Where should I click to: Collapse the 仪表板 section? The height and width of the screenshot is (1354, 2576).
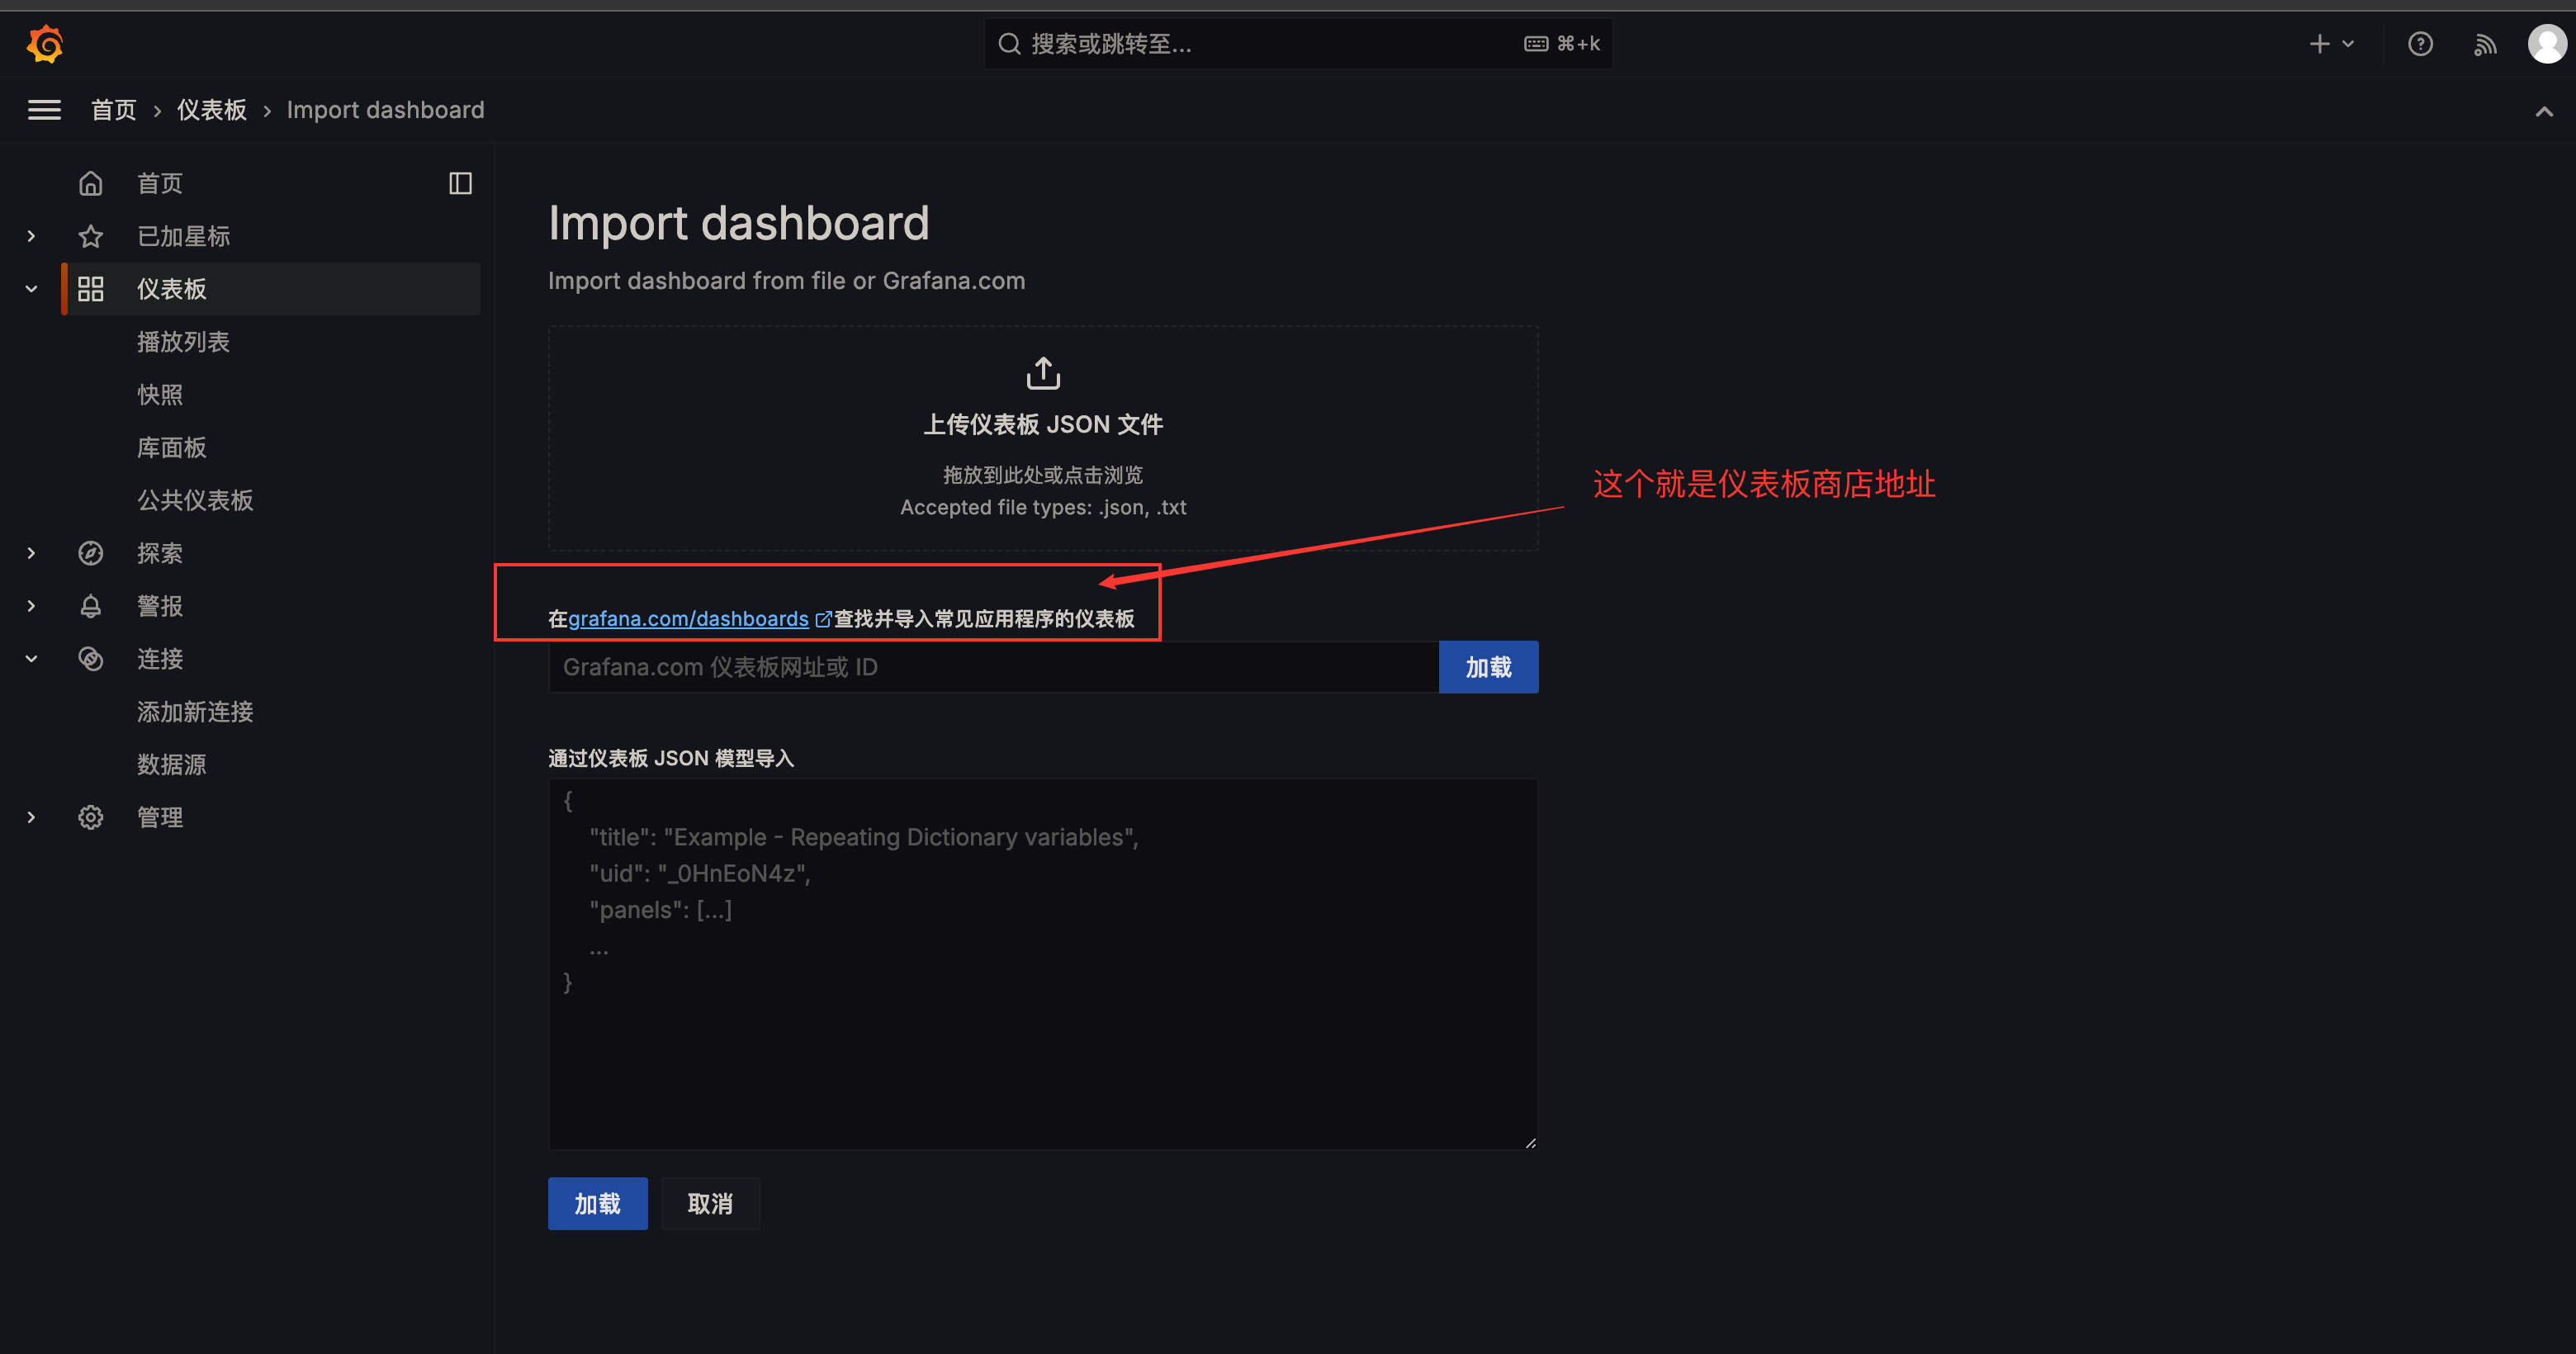pos(31,289)
